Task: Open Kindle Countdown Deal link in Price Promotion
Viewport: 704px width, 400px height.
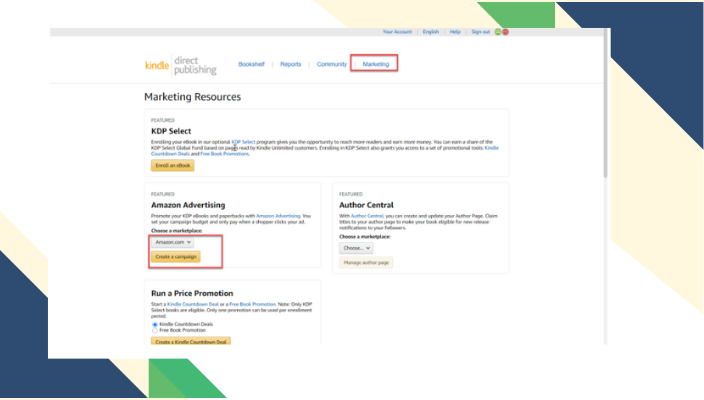Action: pos(193,304)
